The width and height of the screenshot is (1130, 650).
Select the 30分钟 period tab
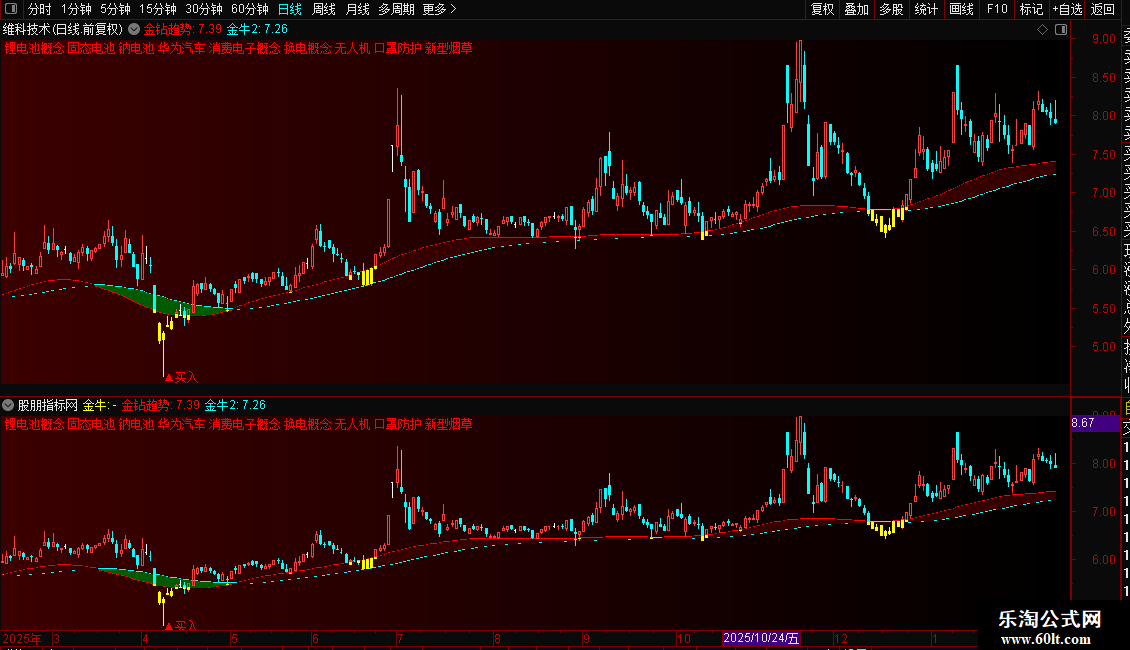(x=204, y=9)
